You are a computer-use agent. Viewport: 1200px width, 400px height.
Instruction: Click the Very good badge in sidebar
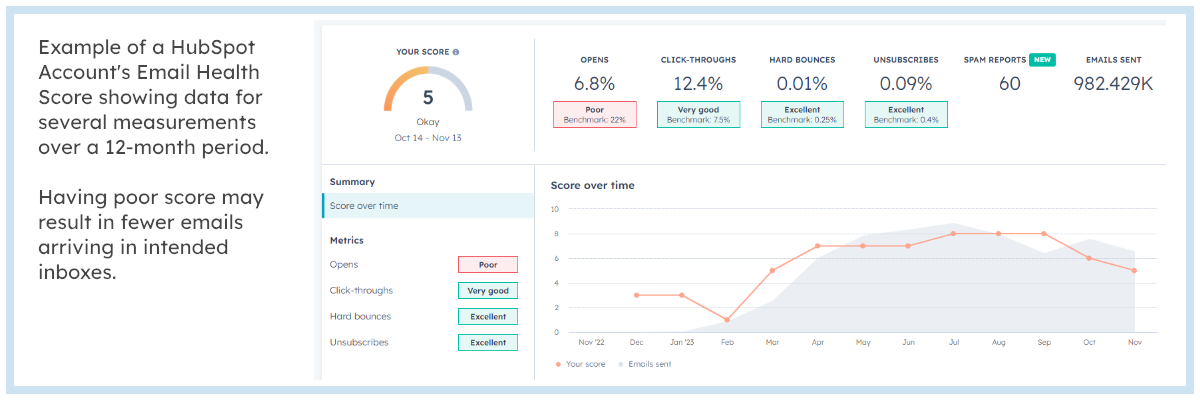pyautogui.click(x=488, y=291)
